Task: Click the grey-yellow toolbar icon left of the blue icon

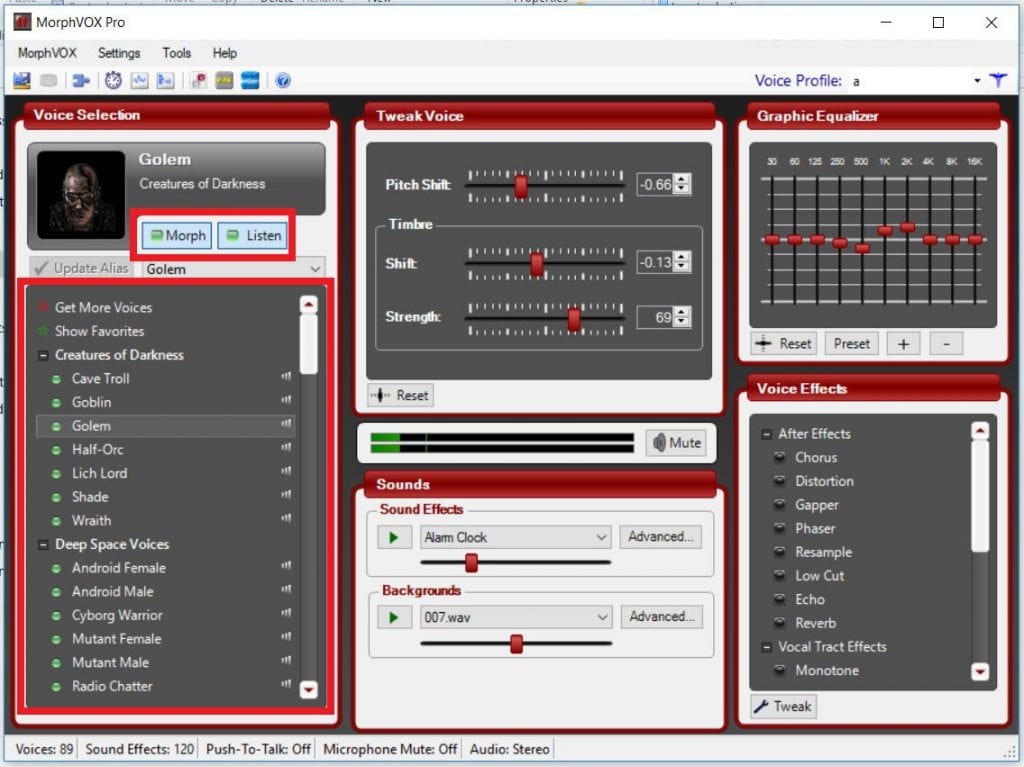Action: (x=224, y=80)
